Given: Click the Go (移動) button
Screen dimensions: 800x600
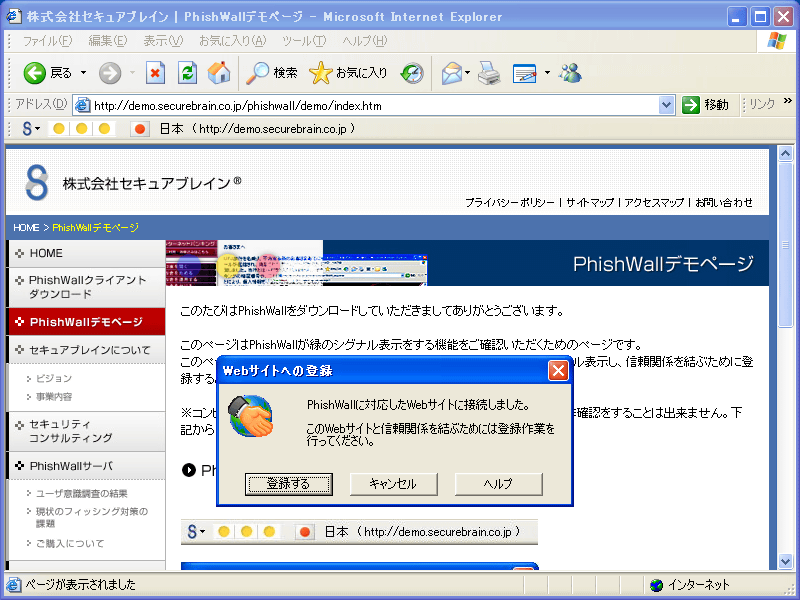Looking at the screenshot, I should point(705,105).
